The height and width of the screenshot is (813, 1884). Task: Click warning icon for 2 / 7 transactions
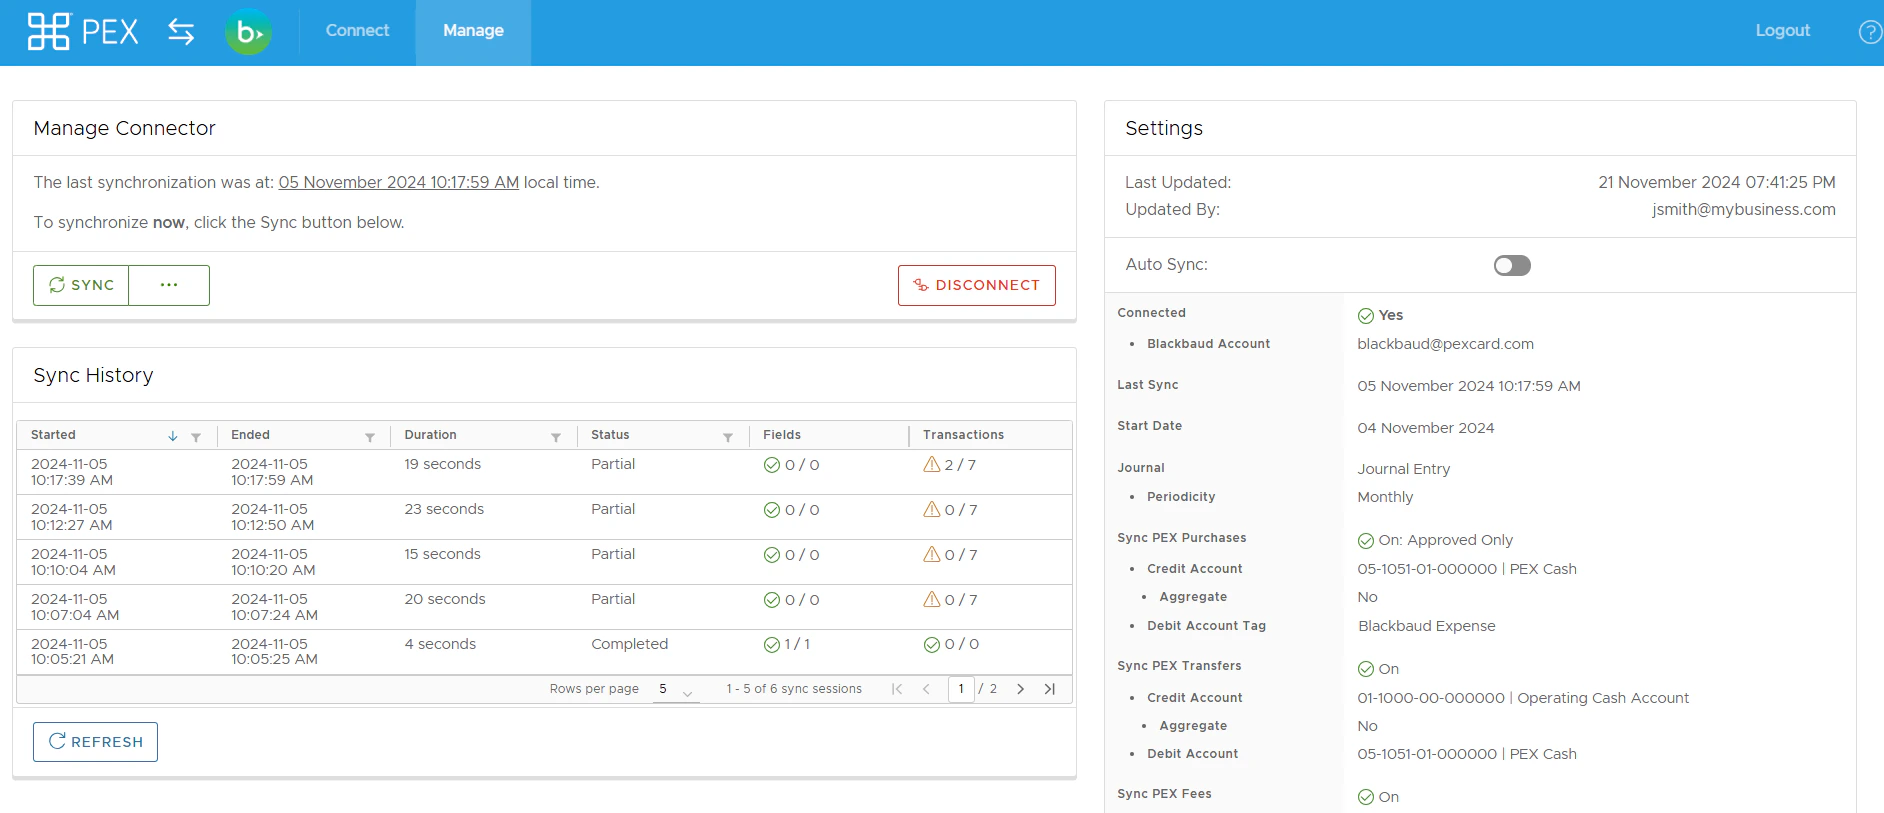coord(931,464)
